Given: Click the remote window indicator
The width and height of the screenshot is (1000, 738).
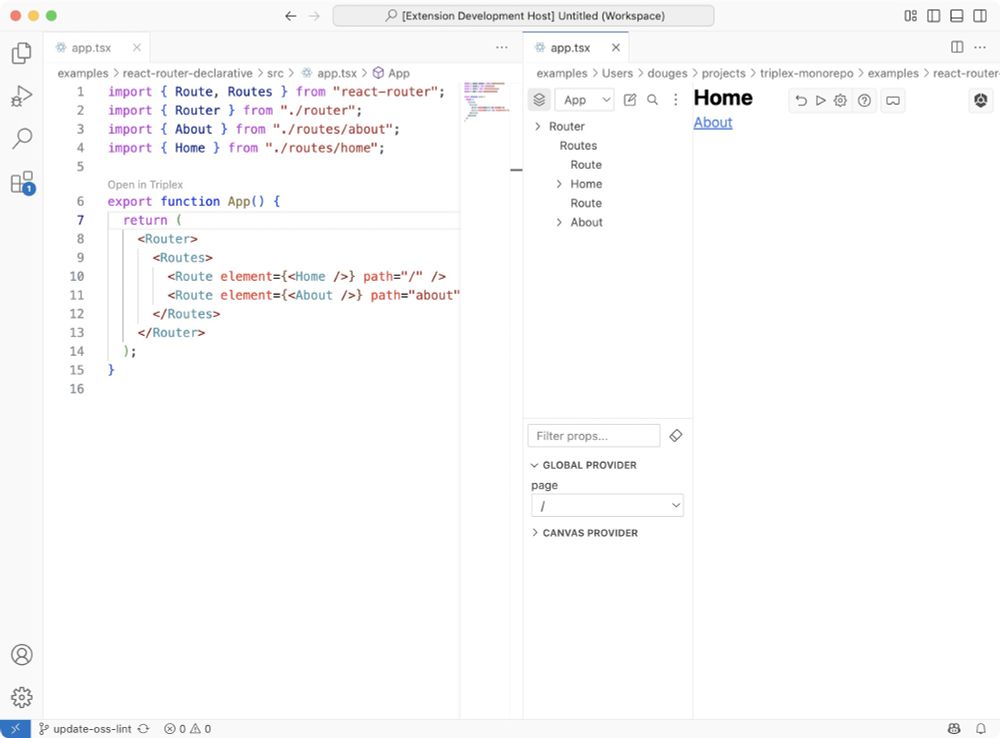Looking at the screenshot, I should pyautogui.click(x=15, y=728).
